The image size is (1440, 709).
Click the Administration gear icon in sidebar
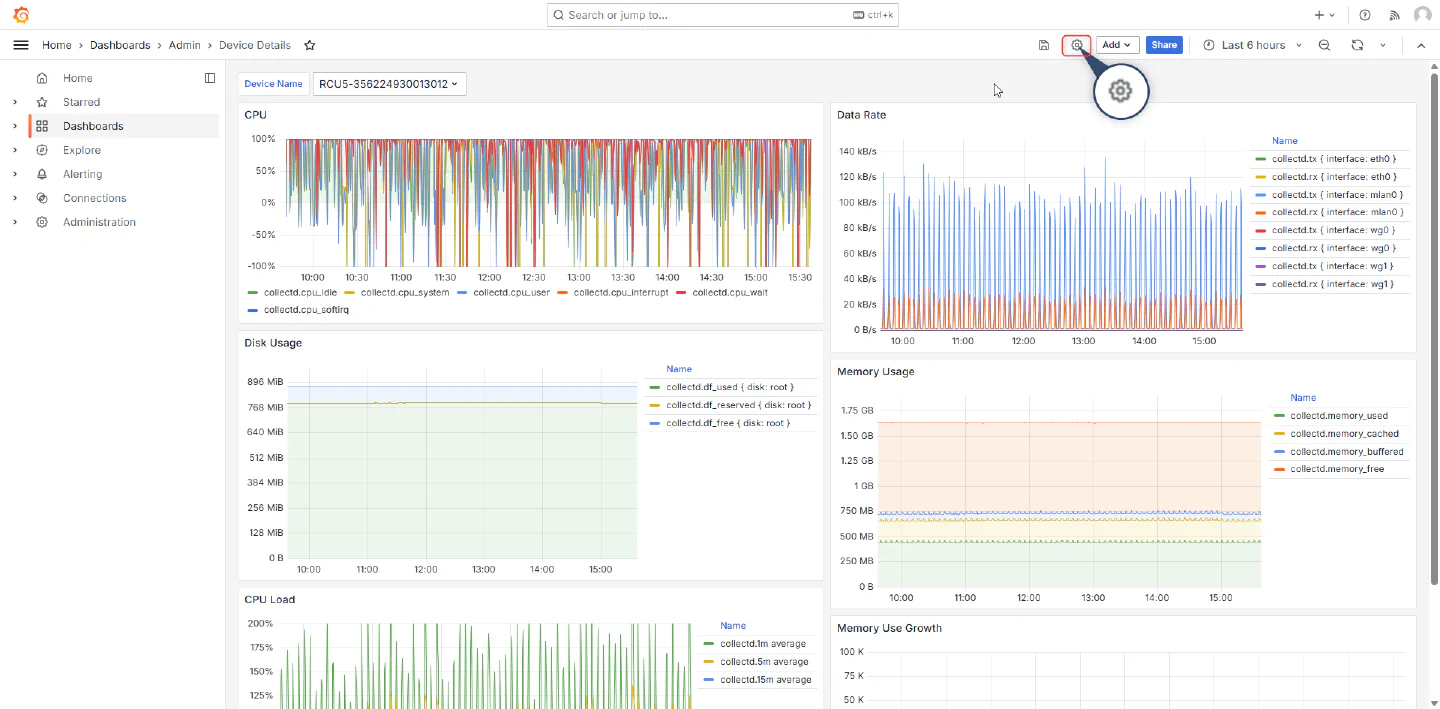tap(42, 222)
